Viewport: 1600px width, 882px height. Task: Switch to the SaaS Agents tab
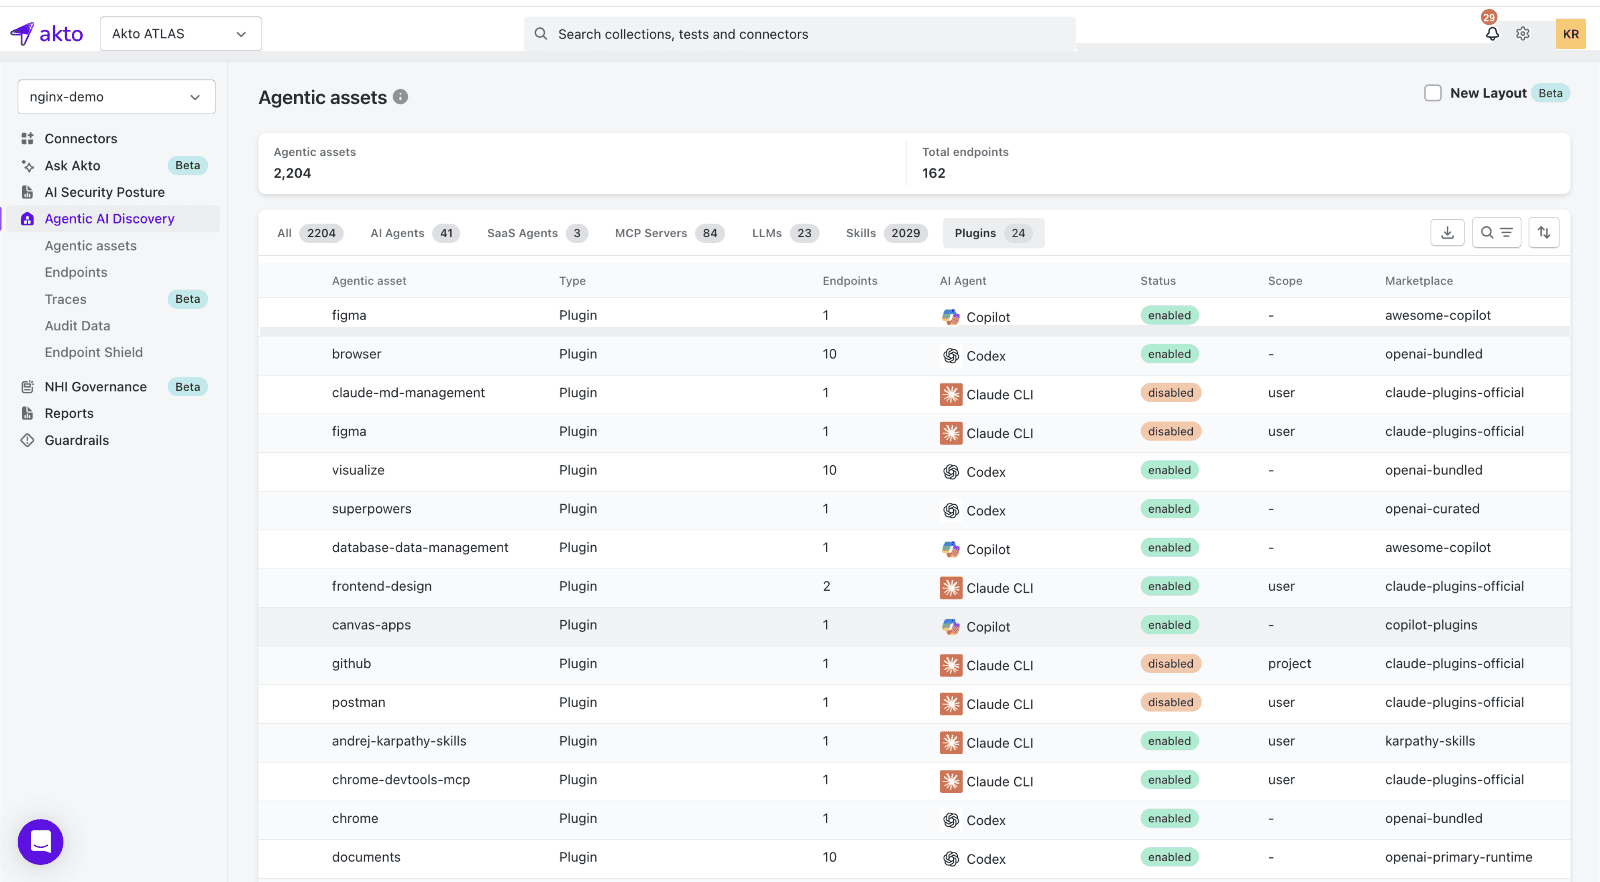point(537,233)
